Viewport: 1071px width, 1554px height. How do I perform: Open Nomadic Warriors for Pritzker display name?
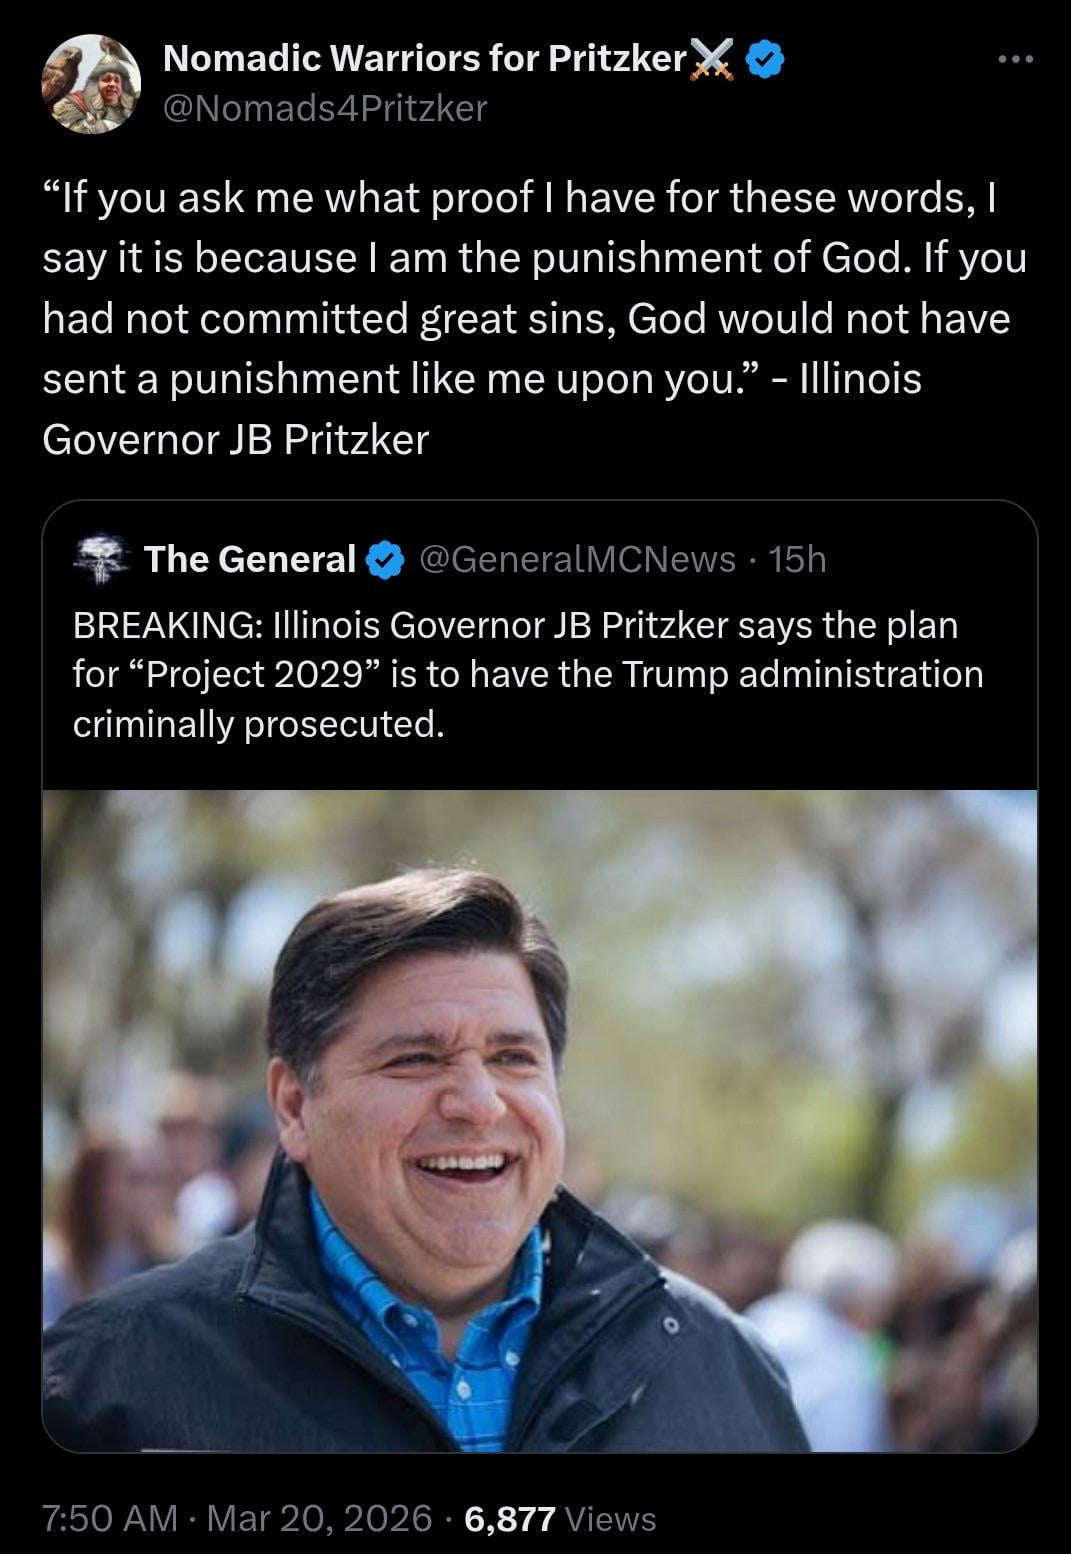pyautogui.click(x=423, y=60)
